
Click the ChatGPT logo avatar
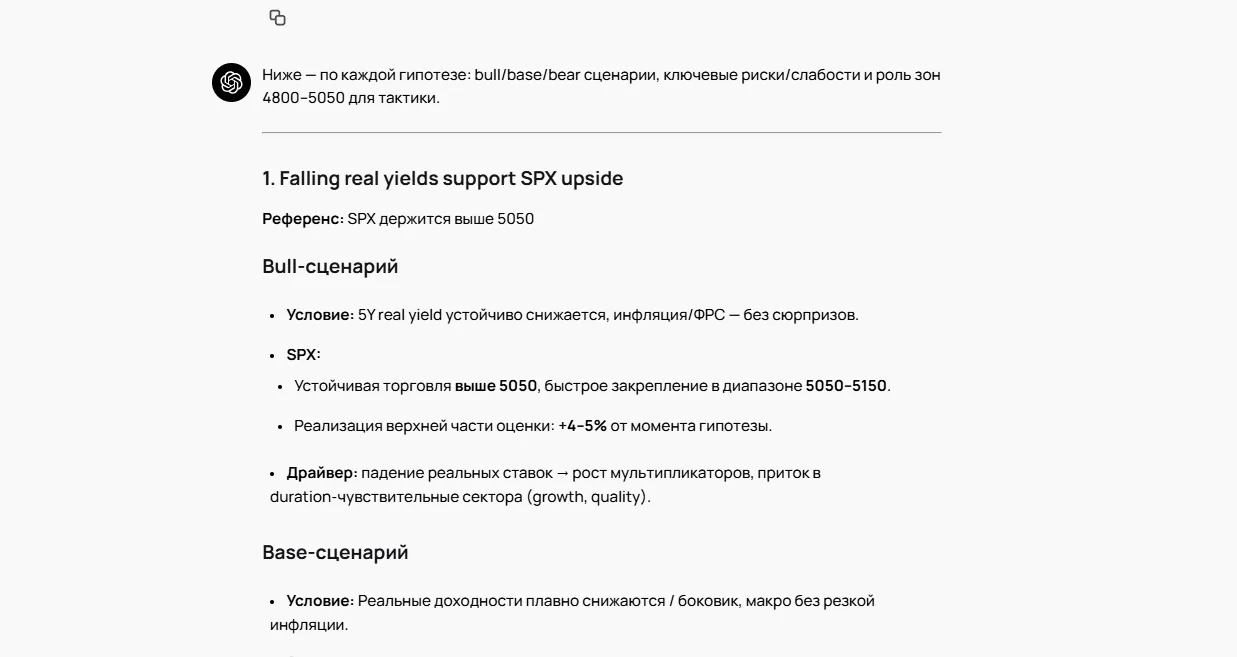[x=231, y=82]
